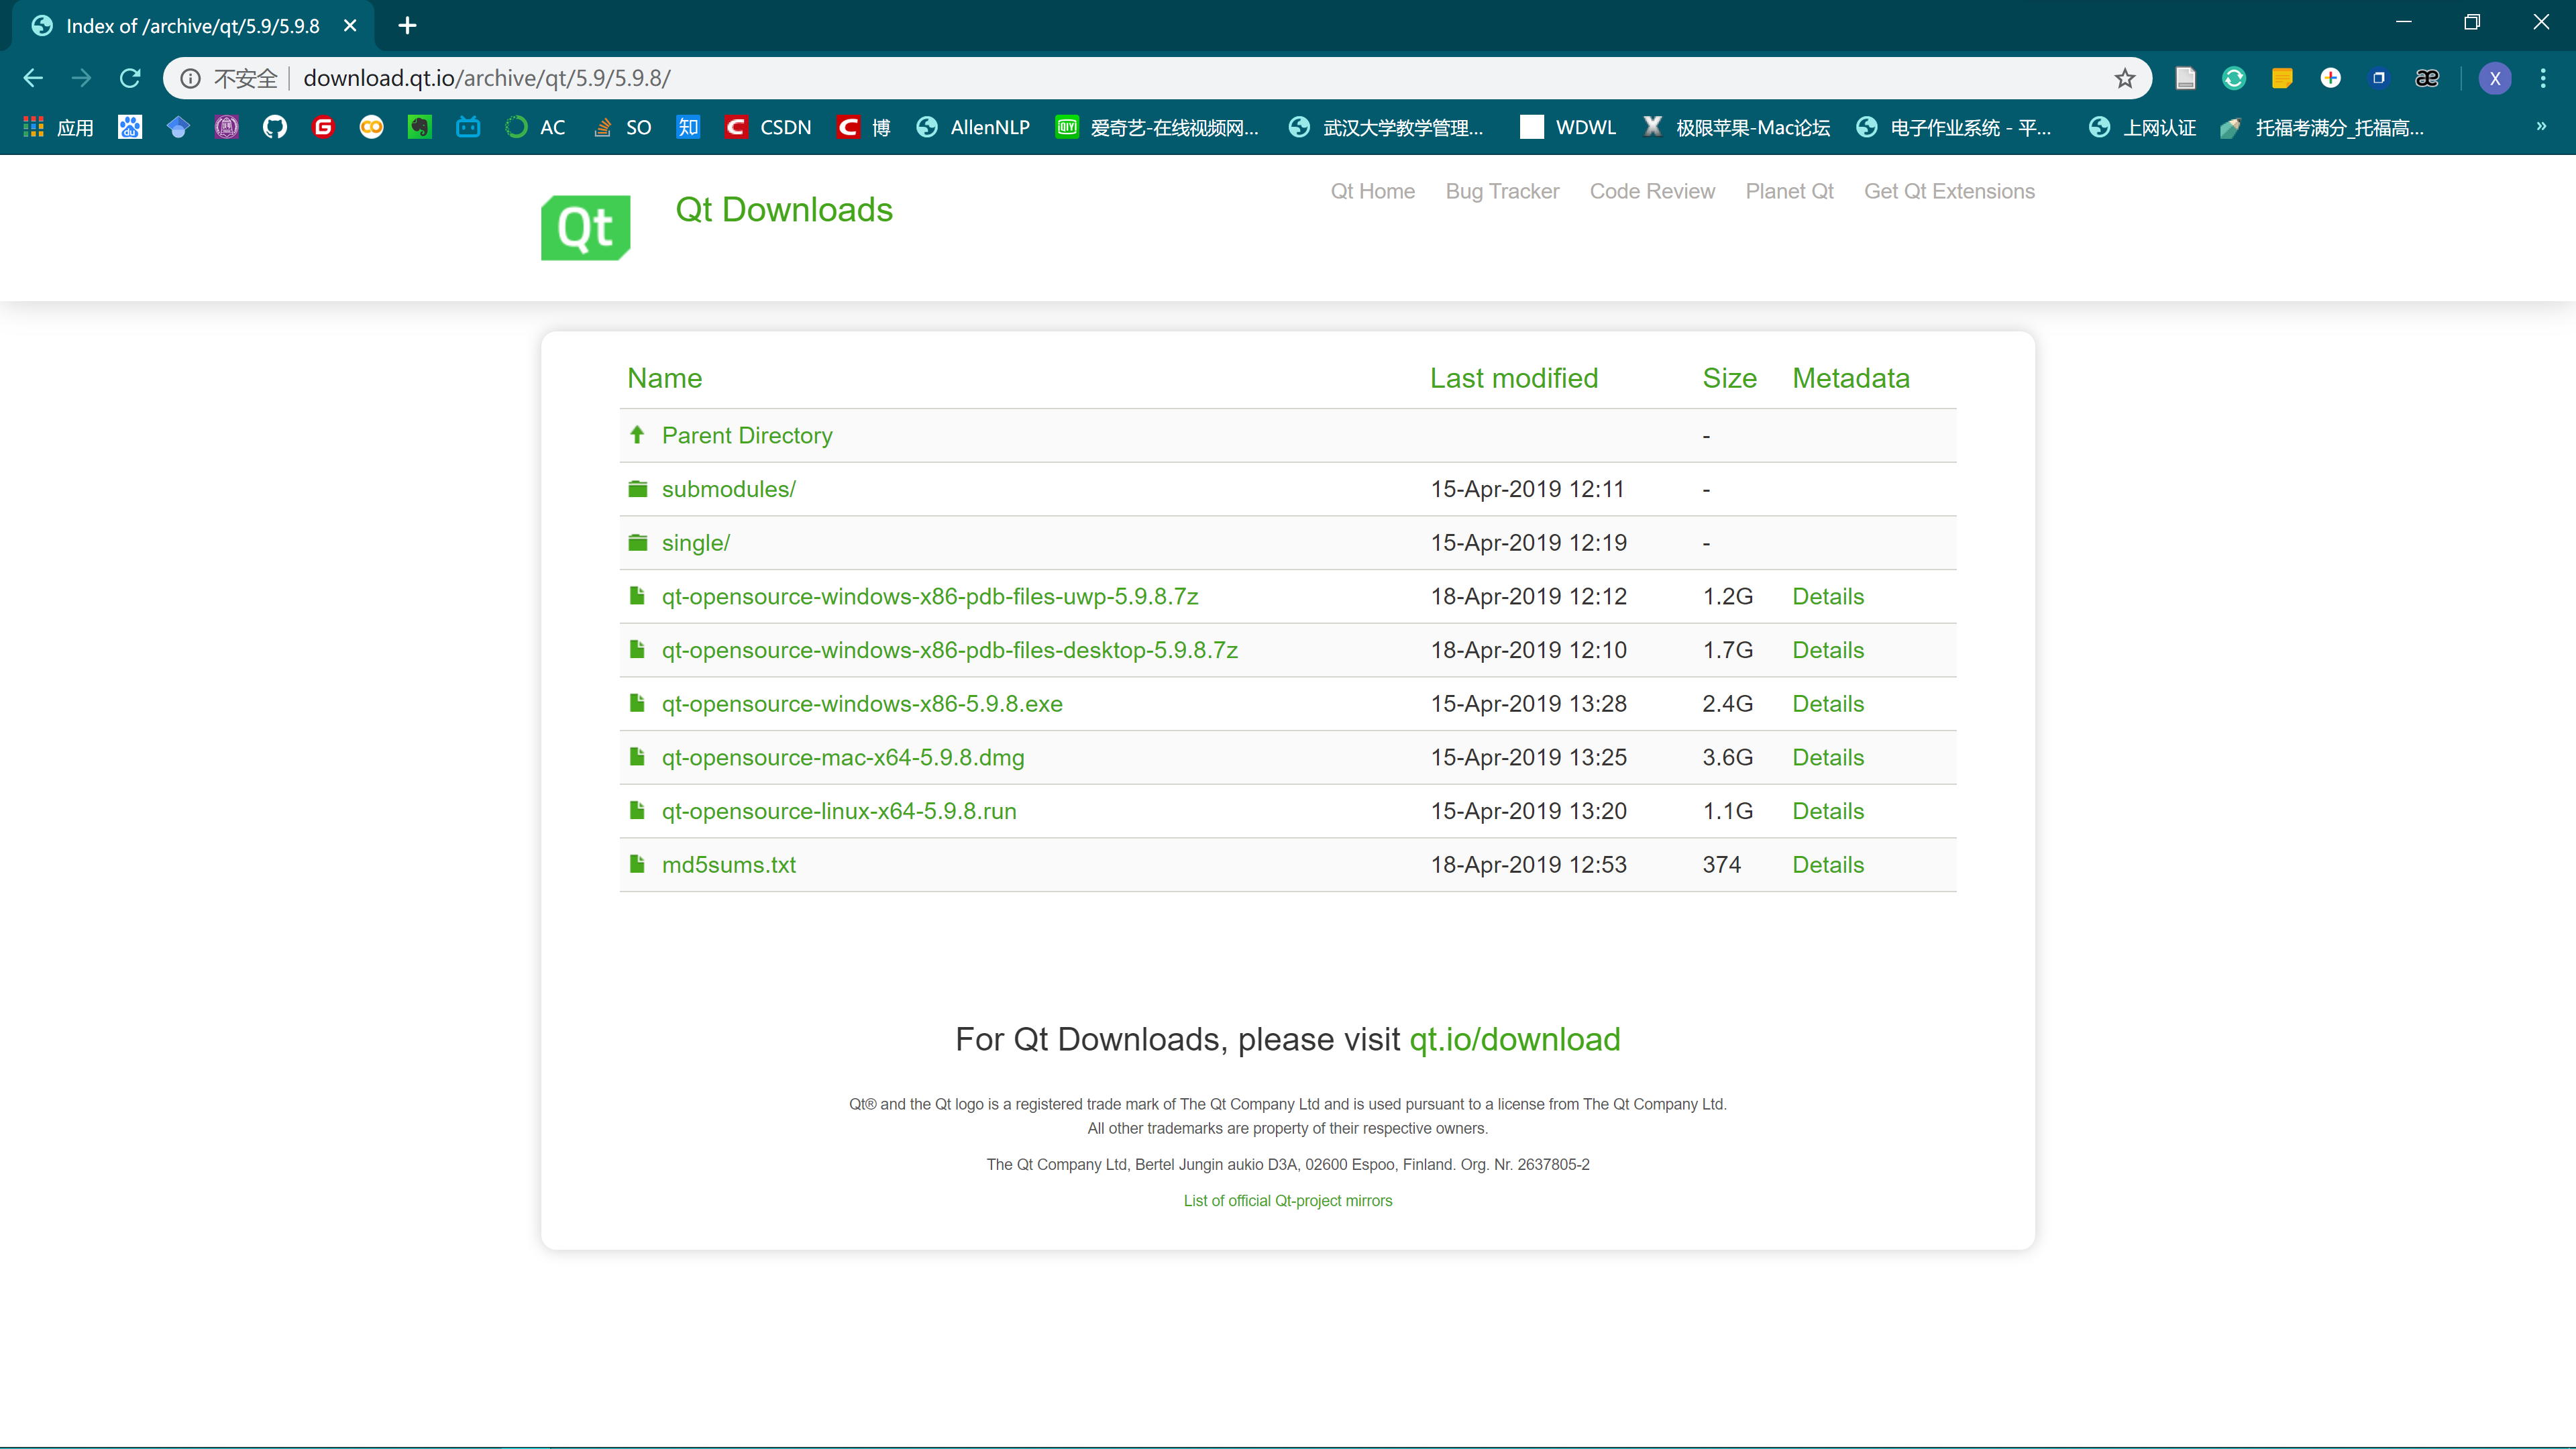The height and width of the screenshot is (1449, 2576).
Task: Click the submodules folder icon
Action: point(637,489)
